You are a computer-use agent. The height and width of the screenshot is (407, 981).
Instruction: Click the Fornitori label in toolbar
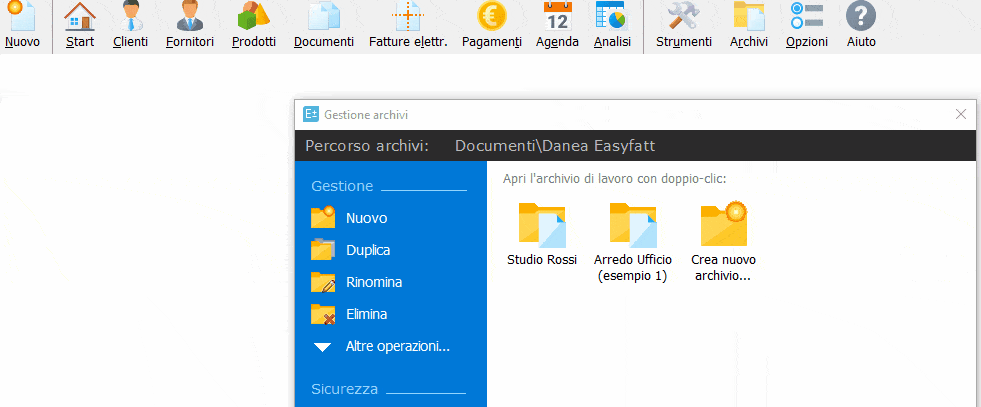(x=190, y=42)
